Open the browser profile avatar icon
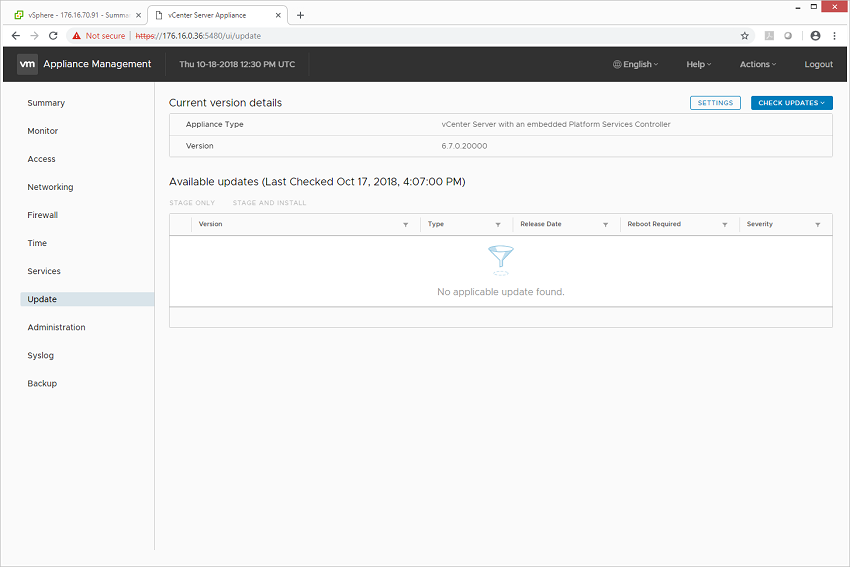Screen dimensions: 850x567 pos(815,36)
